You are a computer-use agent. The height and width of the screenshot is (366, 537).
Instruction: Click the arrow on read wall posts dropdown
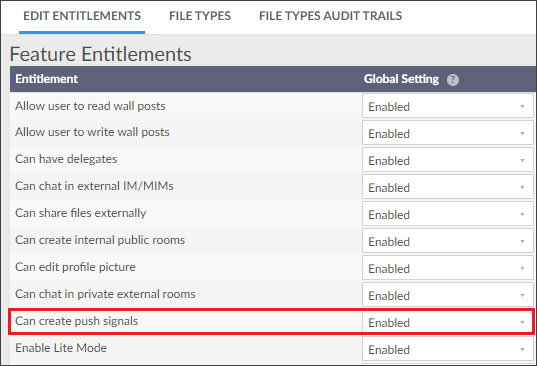(x=522, y=106)
